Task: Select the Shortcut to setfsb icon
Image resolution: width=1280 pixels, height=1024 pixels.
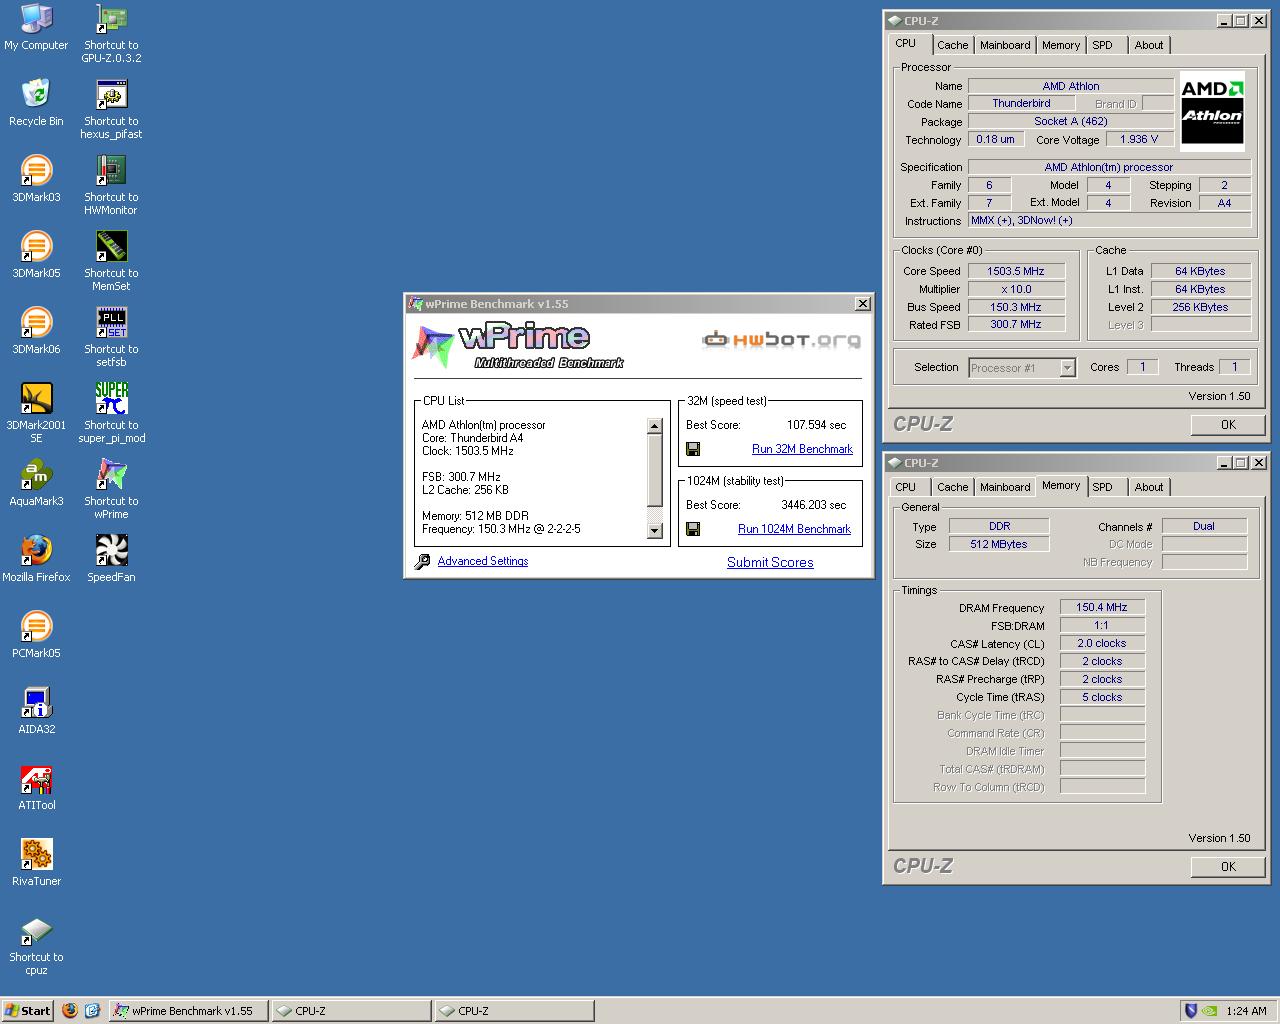Action: [111, 337]
